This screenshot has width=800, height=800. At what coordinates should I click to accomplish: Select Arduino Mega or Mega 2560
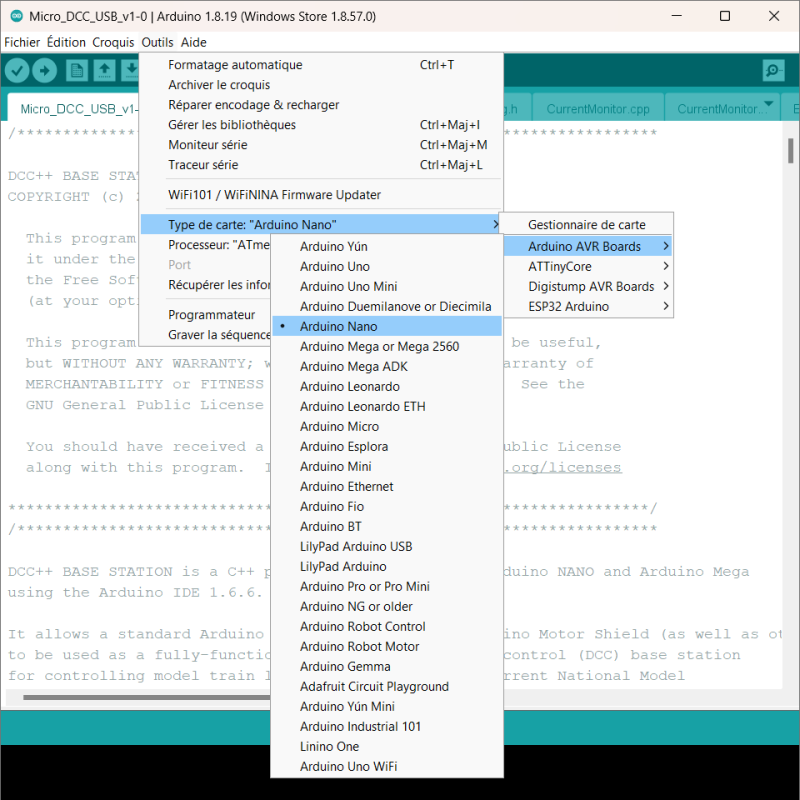coord(387,346)
